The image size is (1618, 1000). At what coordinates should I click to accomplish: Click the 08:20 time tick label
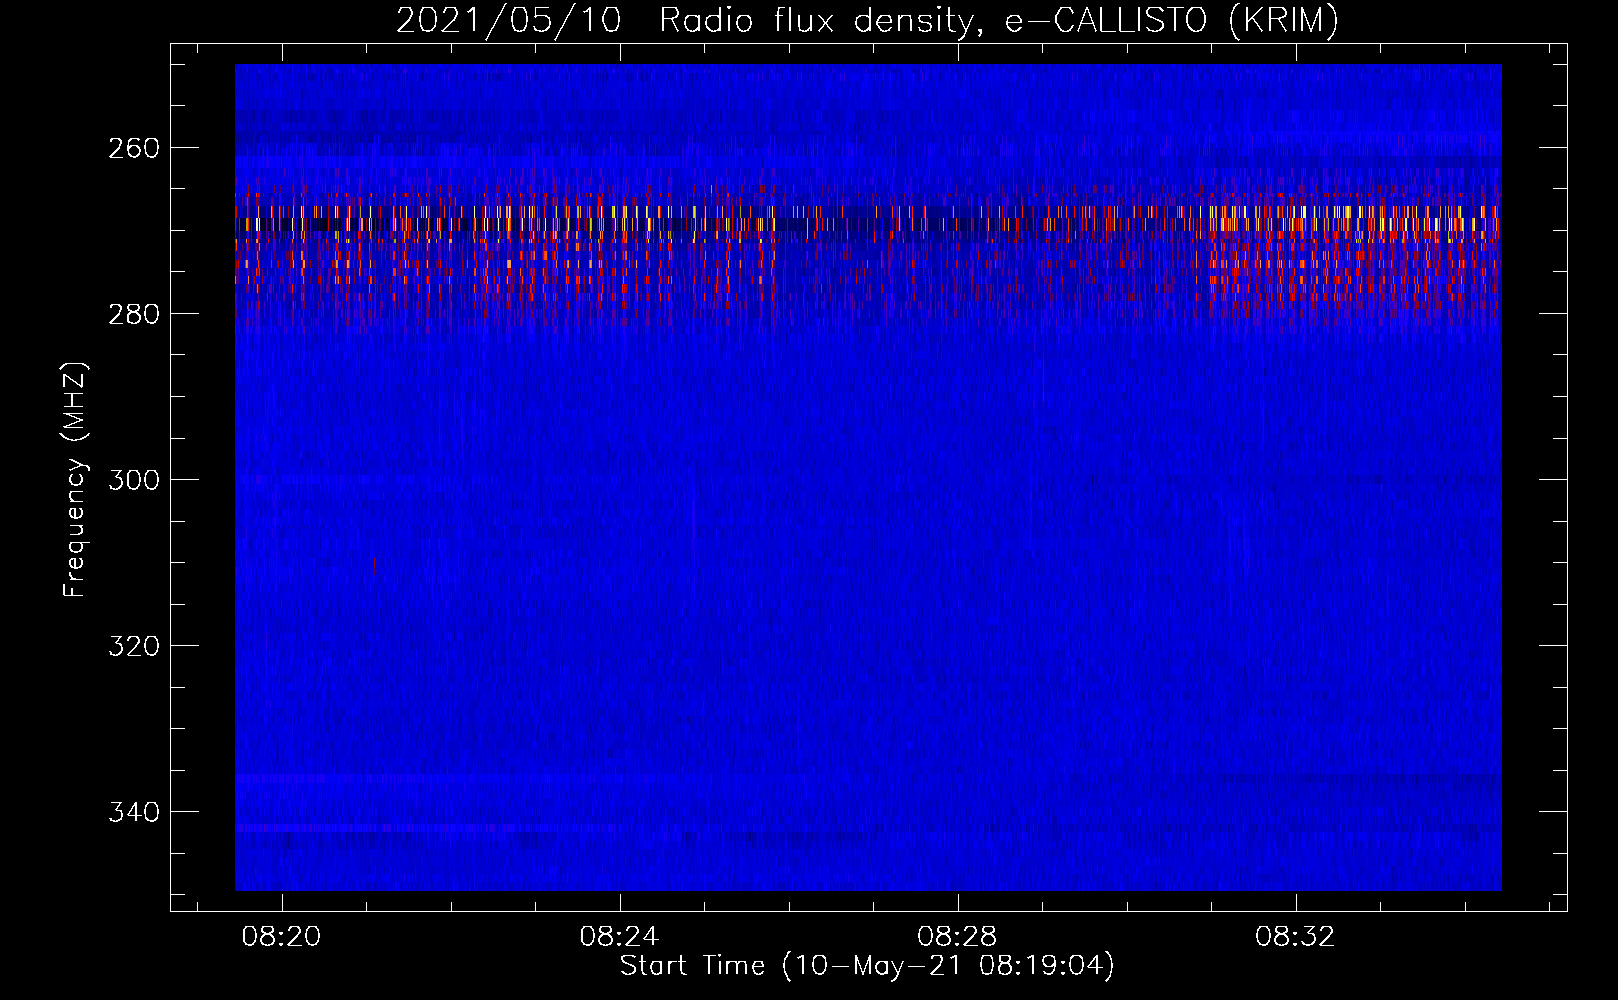(x=282, y=937)
